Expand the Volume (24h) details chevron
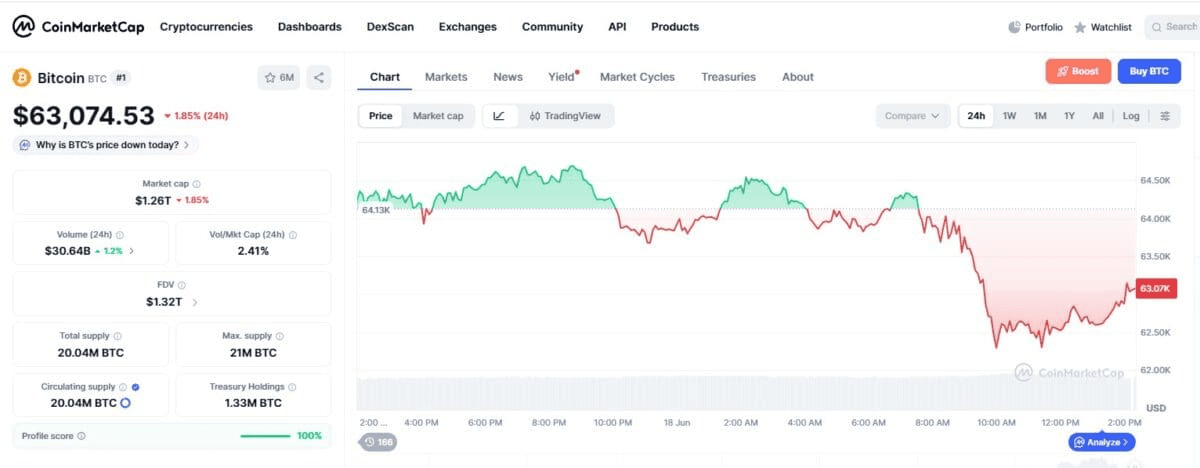The image size is (1200, 468). click(132, 251)
